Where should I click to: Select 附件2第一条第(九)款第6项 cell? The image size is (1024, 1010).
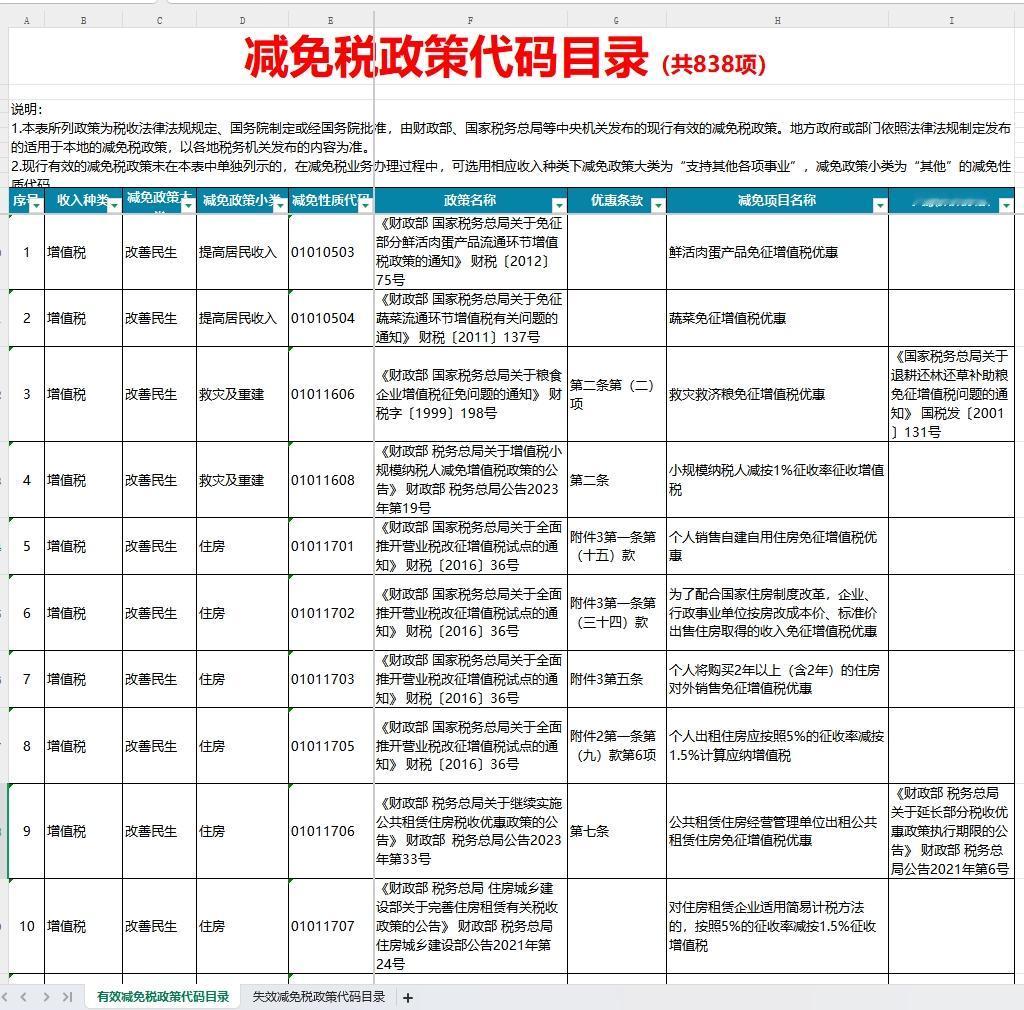[616, 746]
